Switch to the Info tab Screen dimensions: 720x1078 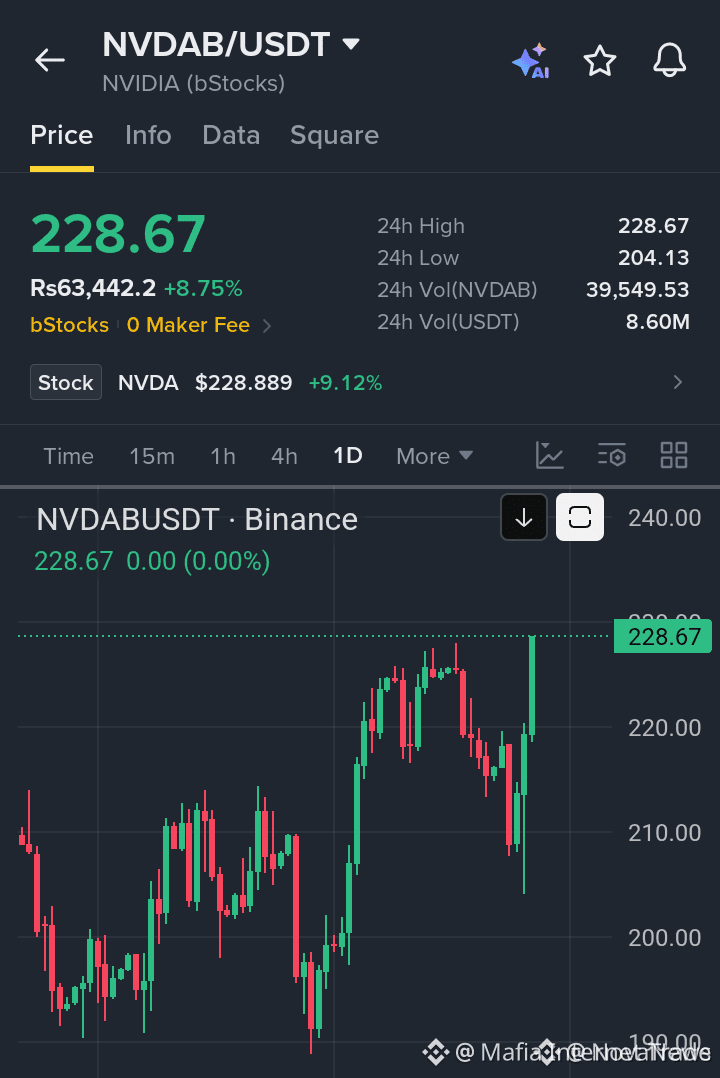pos(148,135)
